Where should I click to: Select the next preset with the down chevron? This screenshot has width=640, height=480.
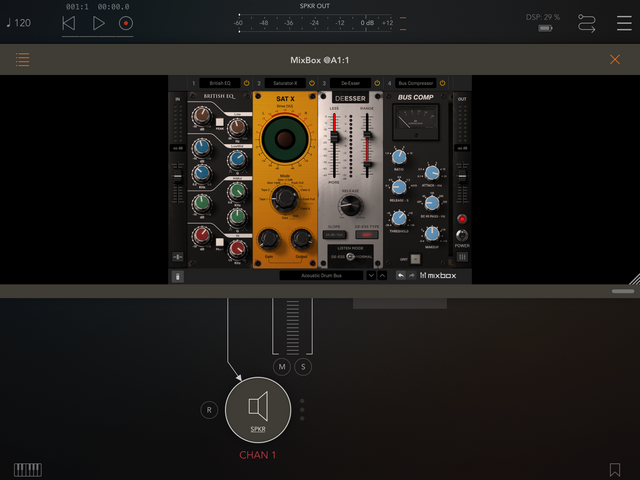(371, 276)
